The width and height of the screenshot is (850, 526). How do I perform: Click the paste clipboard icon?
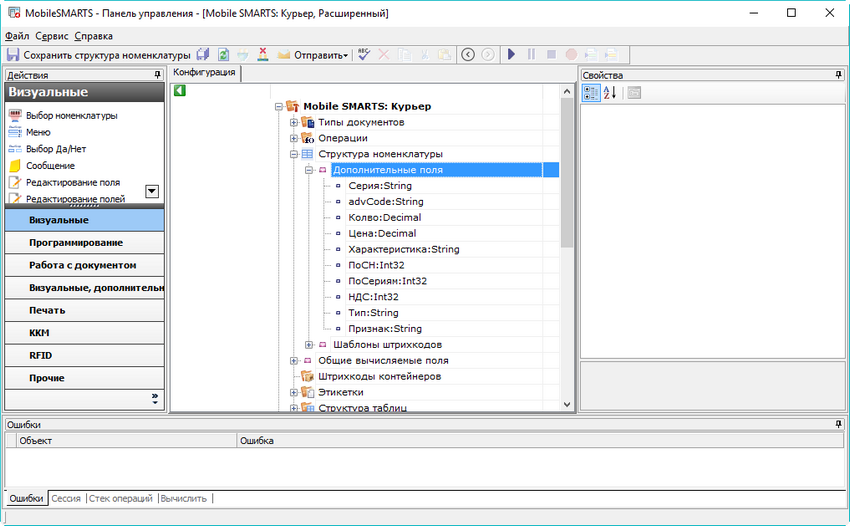point(445,55)
